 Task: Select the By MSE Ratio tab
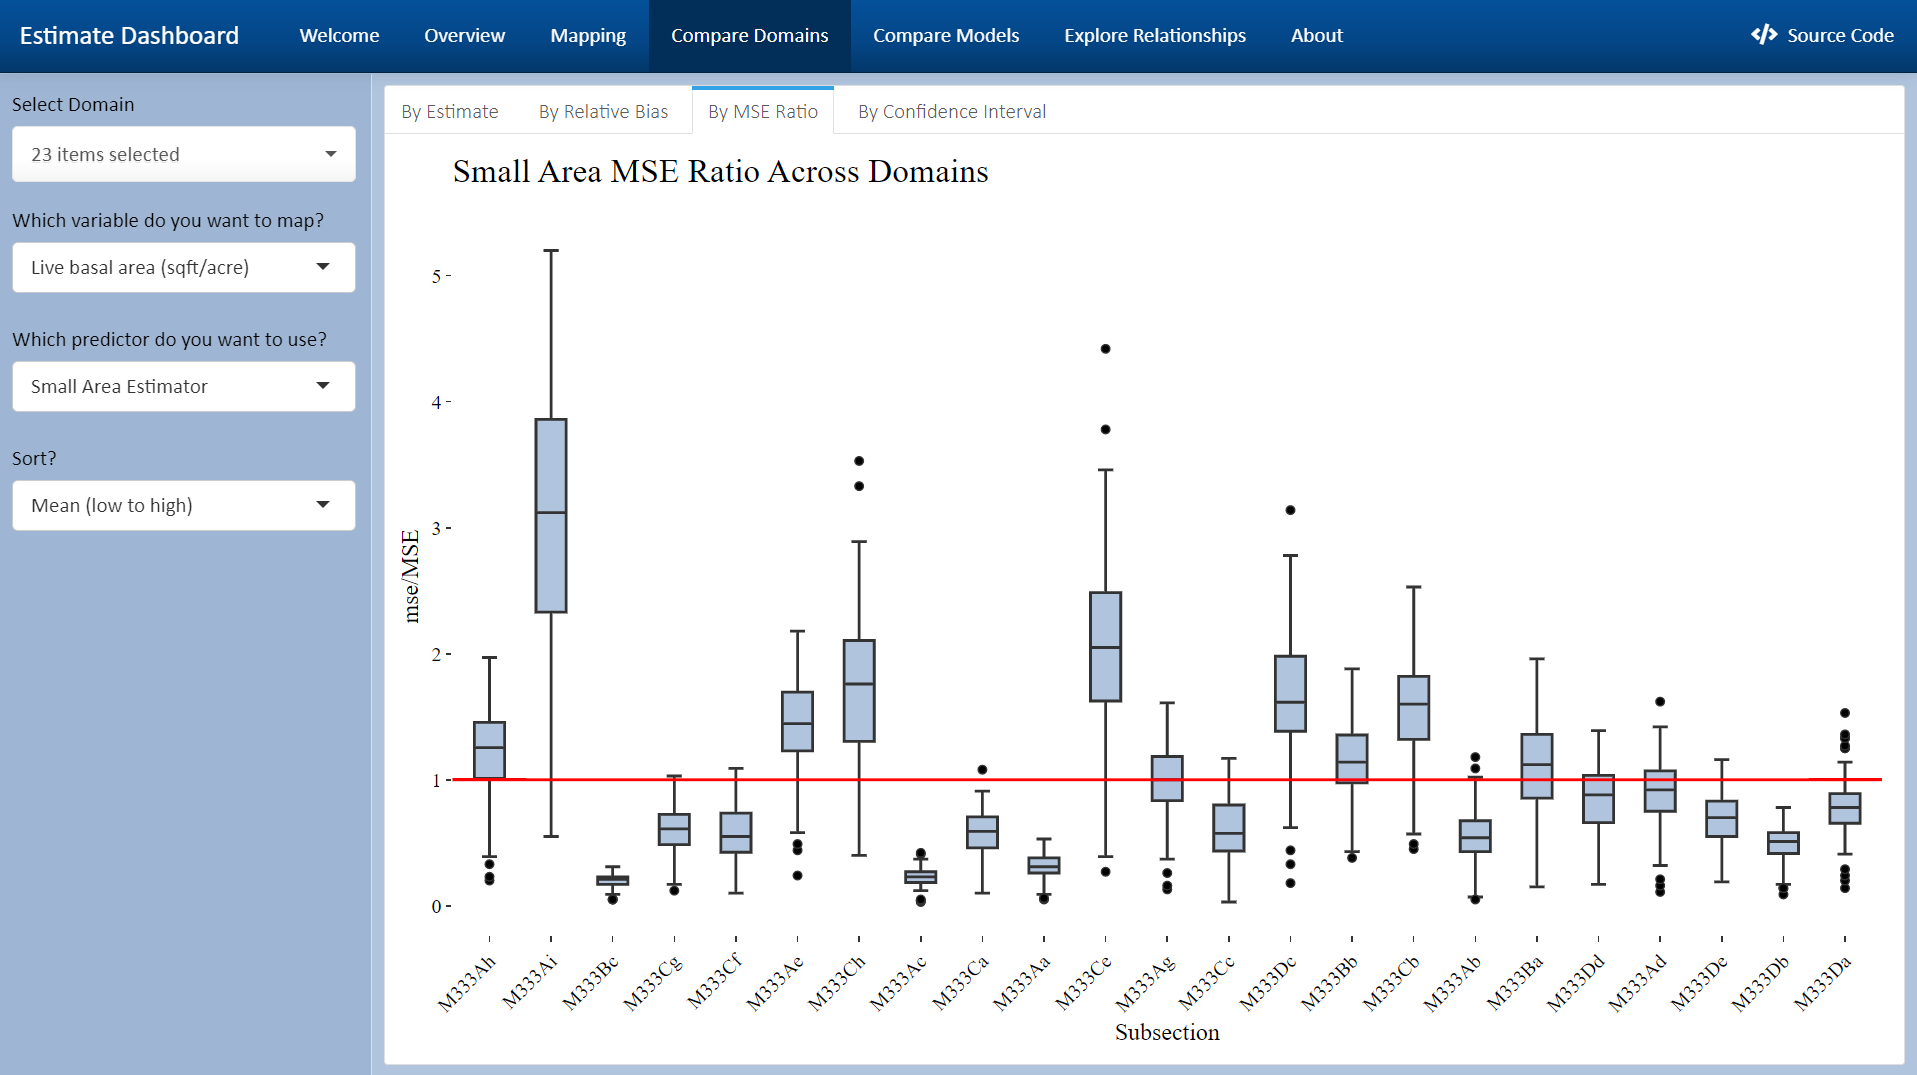[762, 111]
